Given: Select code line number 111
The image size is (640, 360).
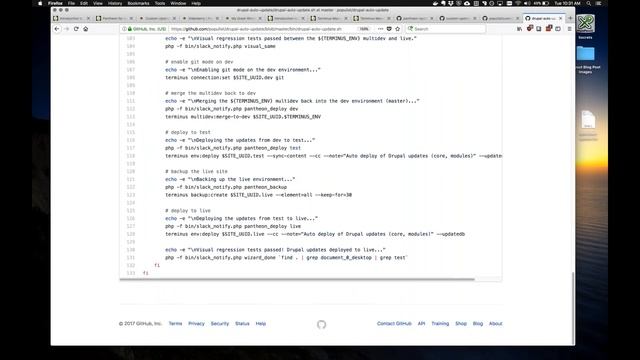Looking at the screenshot, I should pos(131,101).
